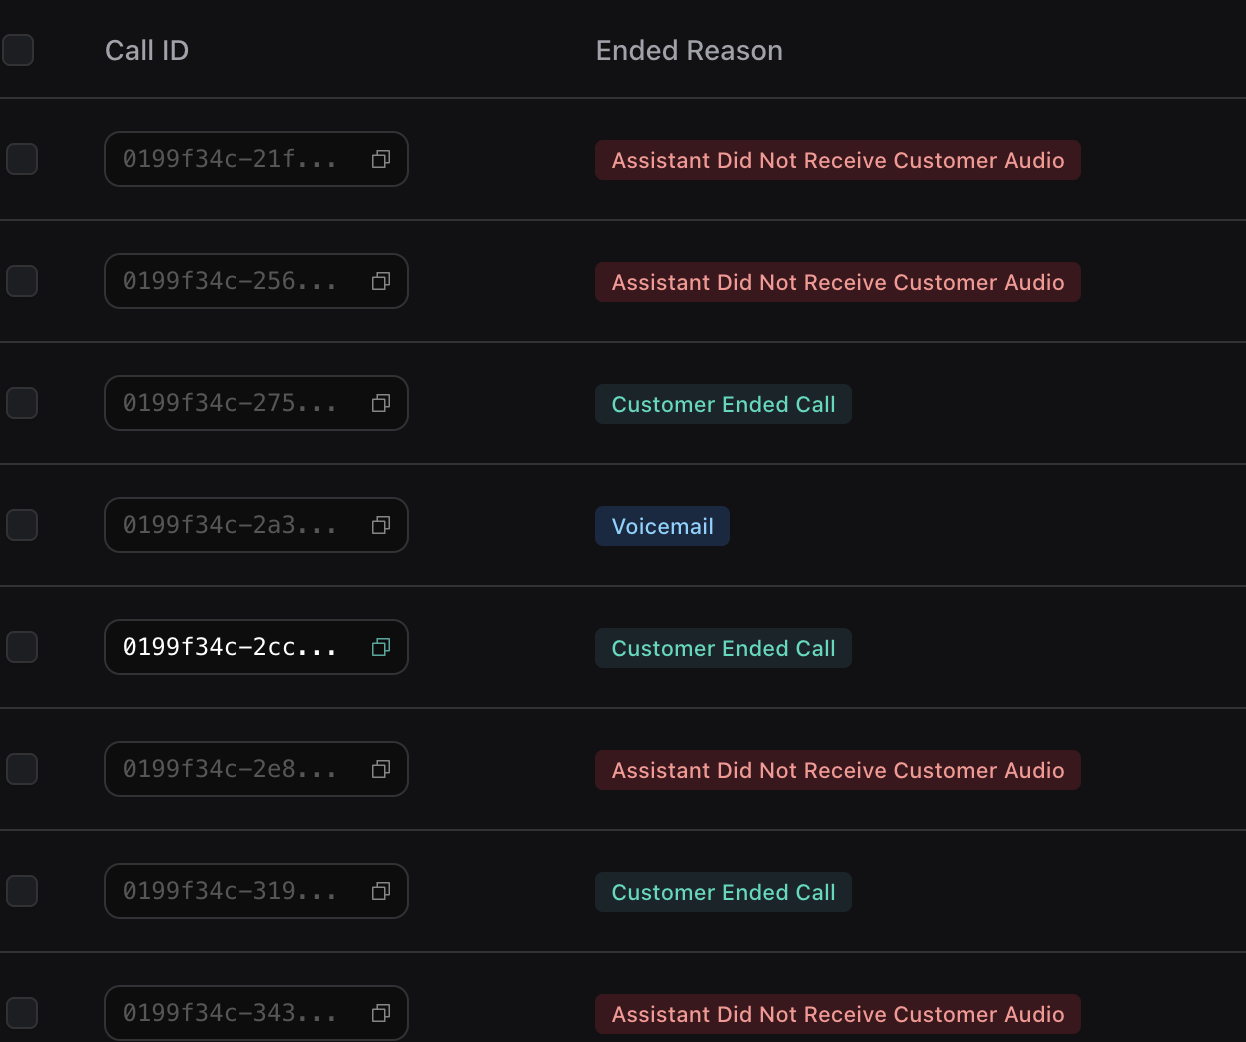Copy call ID 0199f34c-343
Image resolution: width=1246 pixels, height=1042 pixels.
pyautogui.click(x=381, y=1014)
